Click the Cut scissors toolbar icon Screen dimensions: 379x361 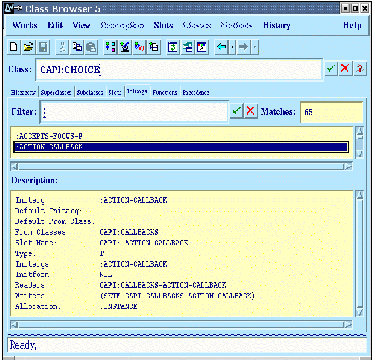point(62,48)
